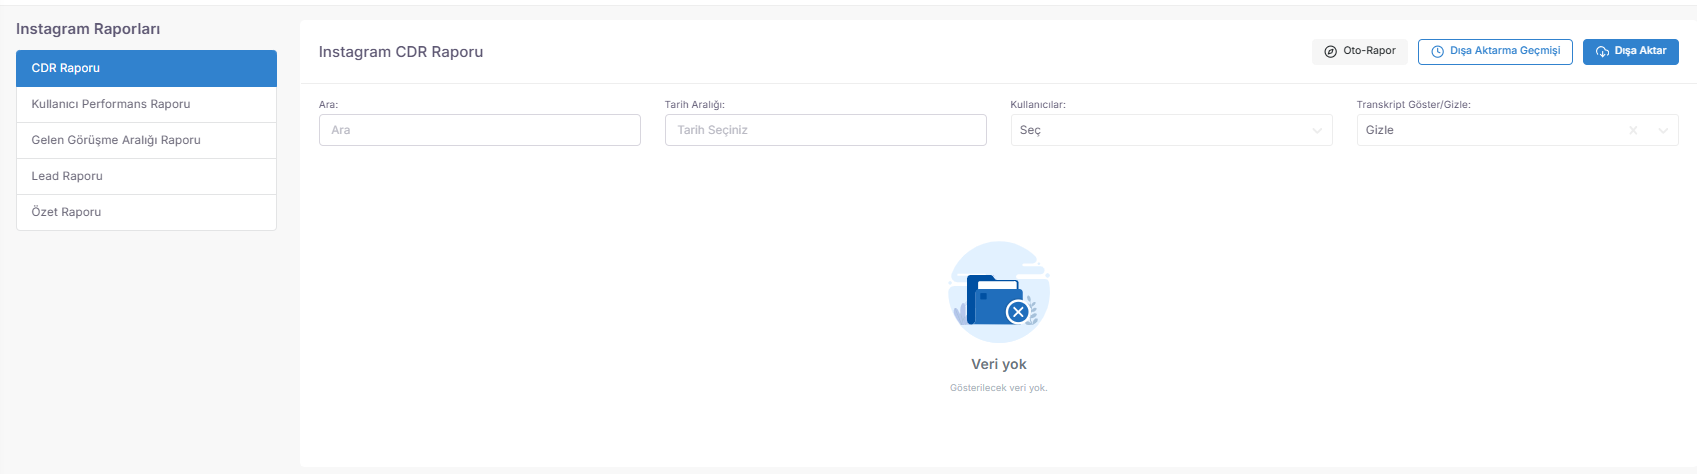
Task: Open the Transkript Gizle dropdown
Action: 1518,130
